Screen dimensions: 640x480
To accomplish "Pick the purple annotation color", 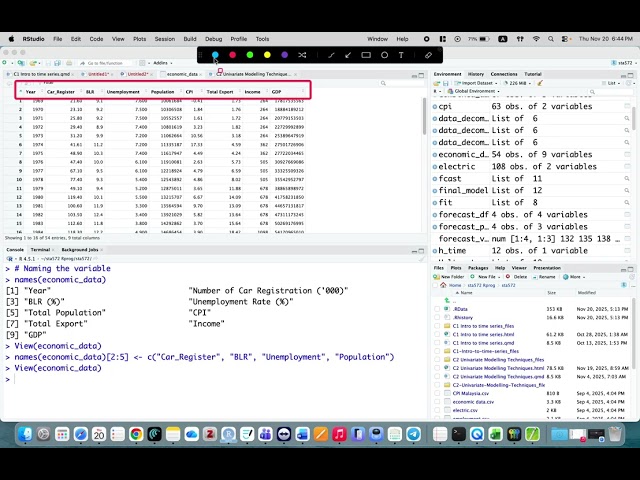I will (284, 55).
